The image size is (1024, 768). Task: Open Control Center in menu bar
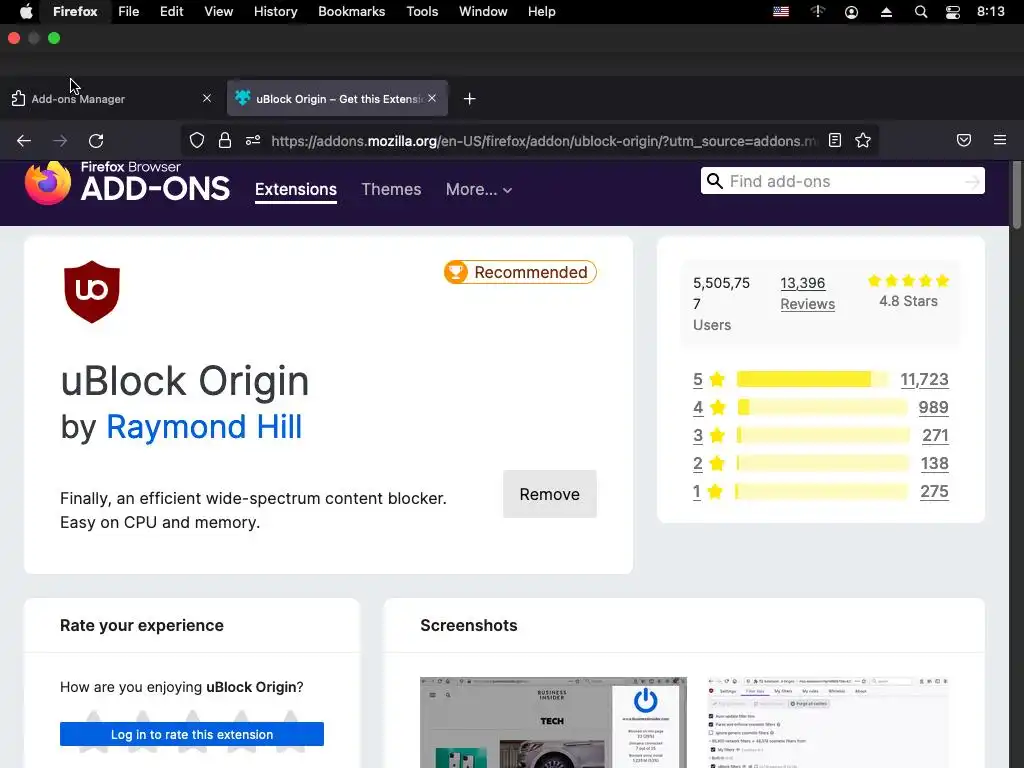click(x=953, y=12)
